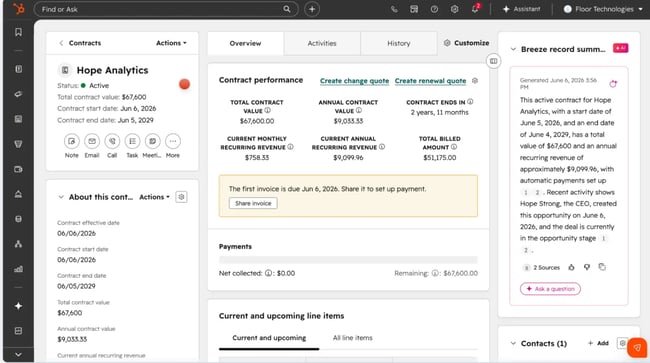Open About this contract Actions dropdown
The width and height of the screenshot is (650, 363).
(x=154, y=197)
